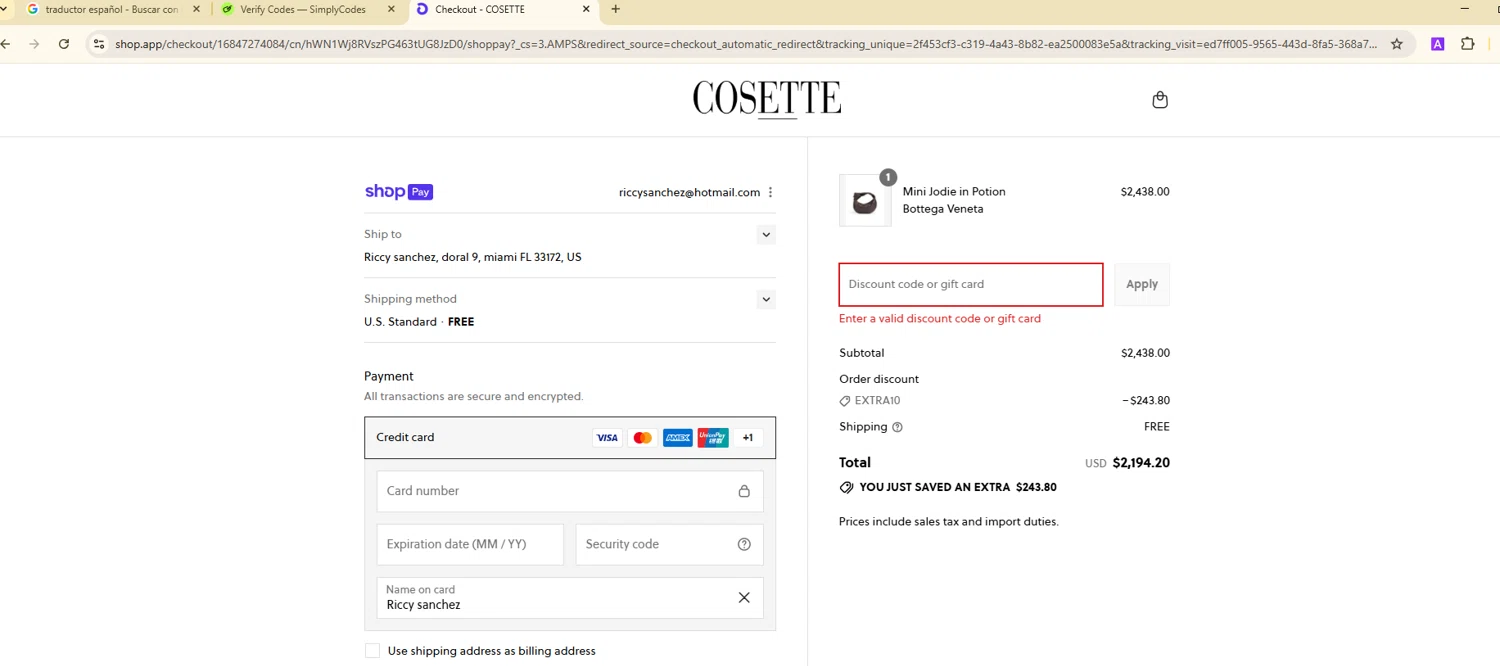Expand the Shipping method section
Image resolution: width=1500 pixels, height=666 pixels.
pyautogui.click(x=766, y=299)
